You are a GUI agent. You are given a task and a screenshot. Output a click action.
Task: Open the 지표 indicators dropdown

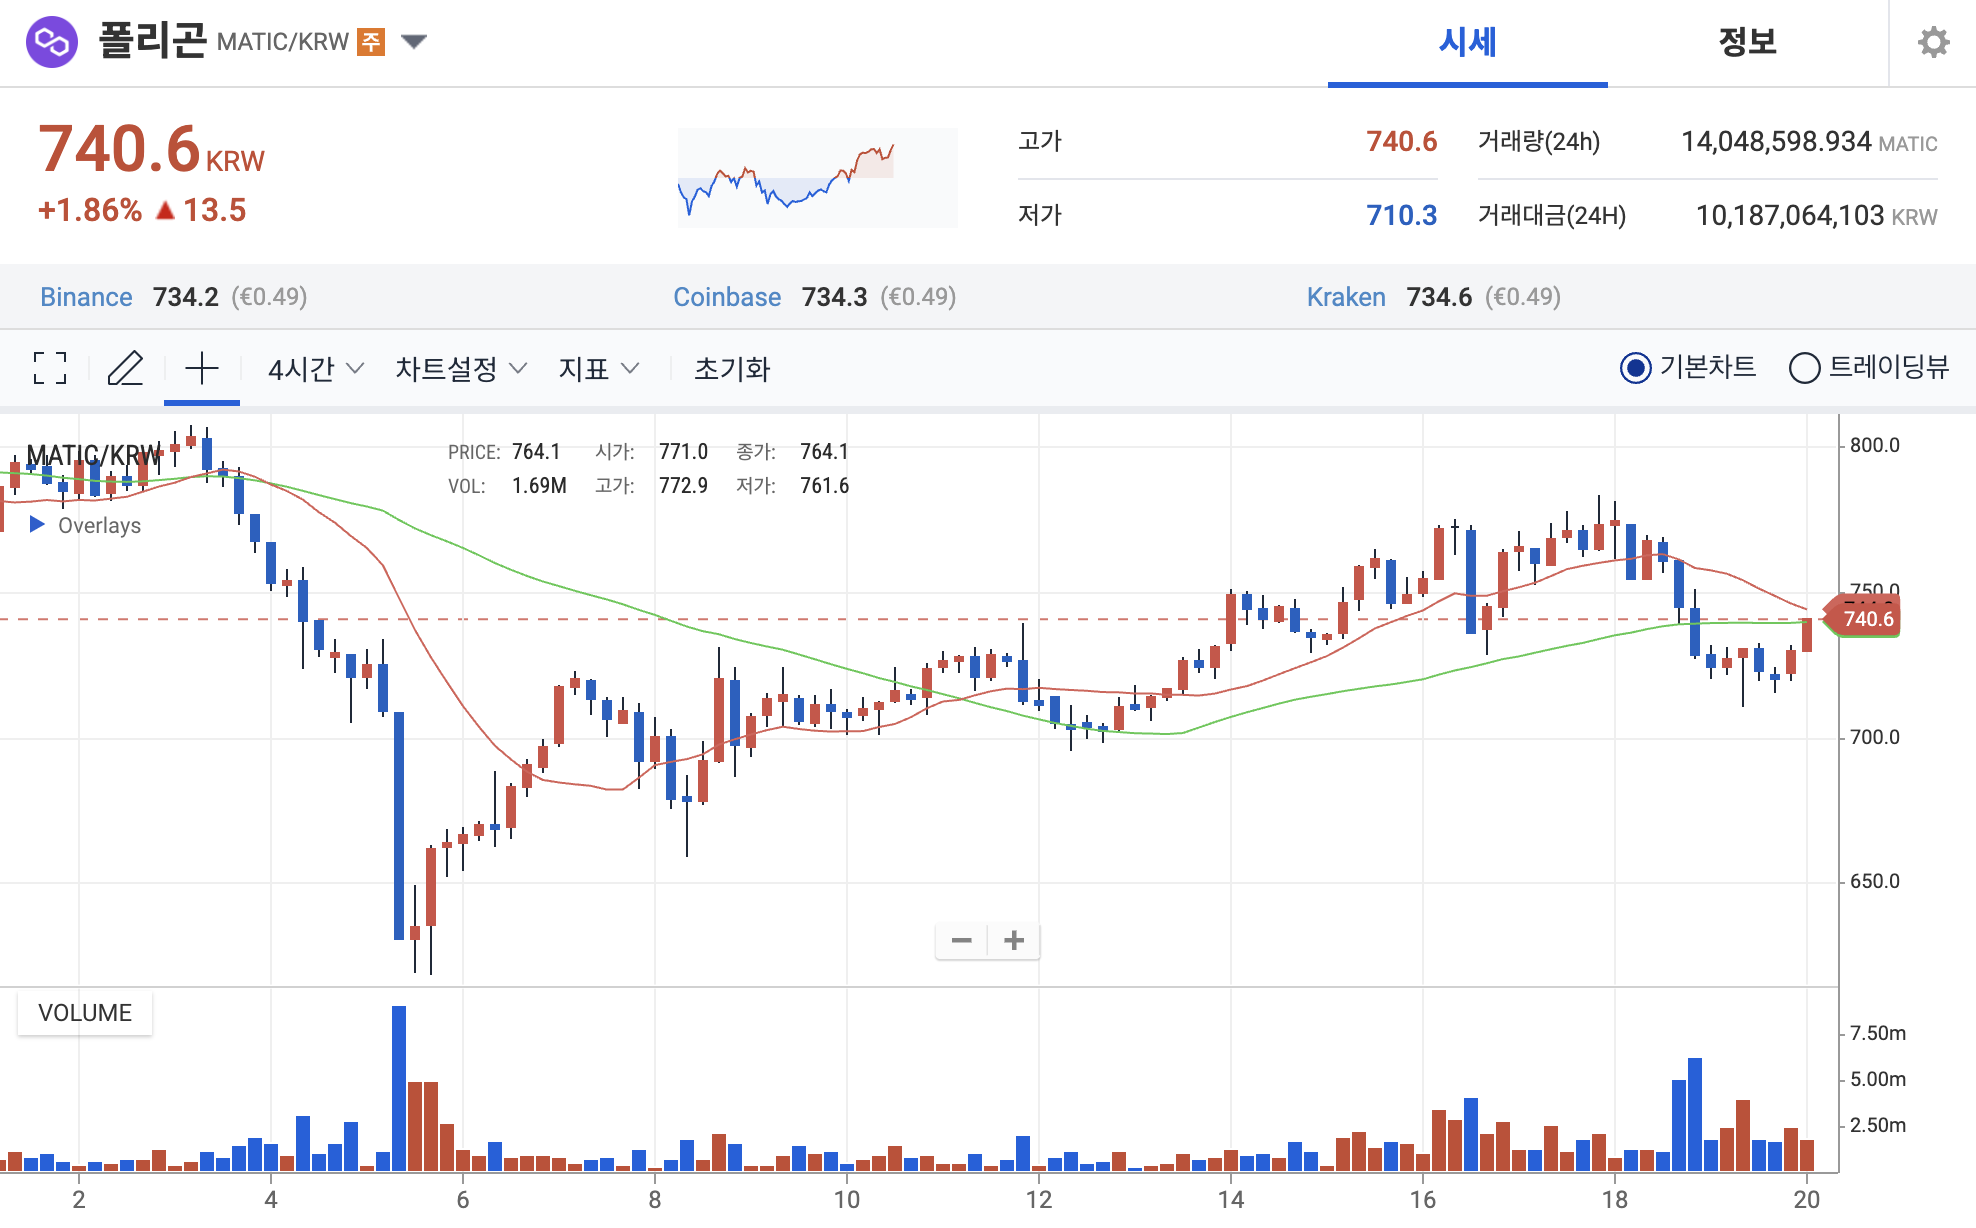click(598, 369)
